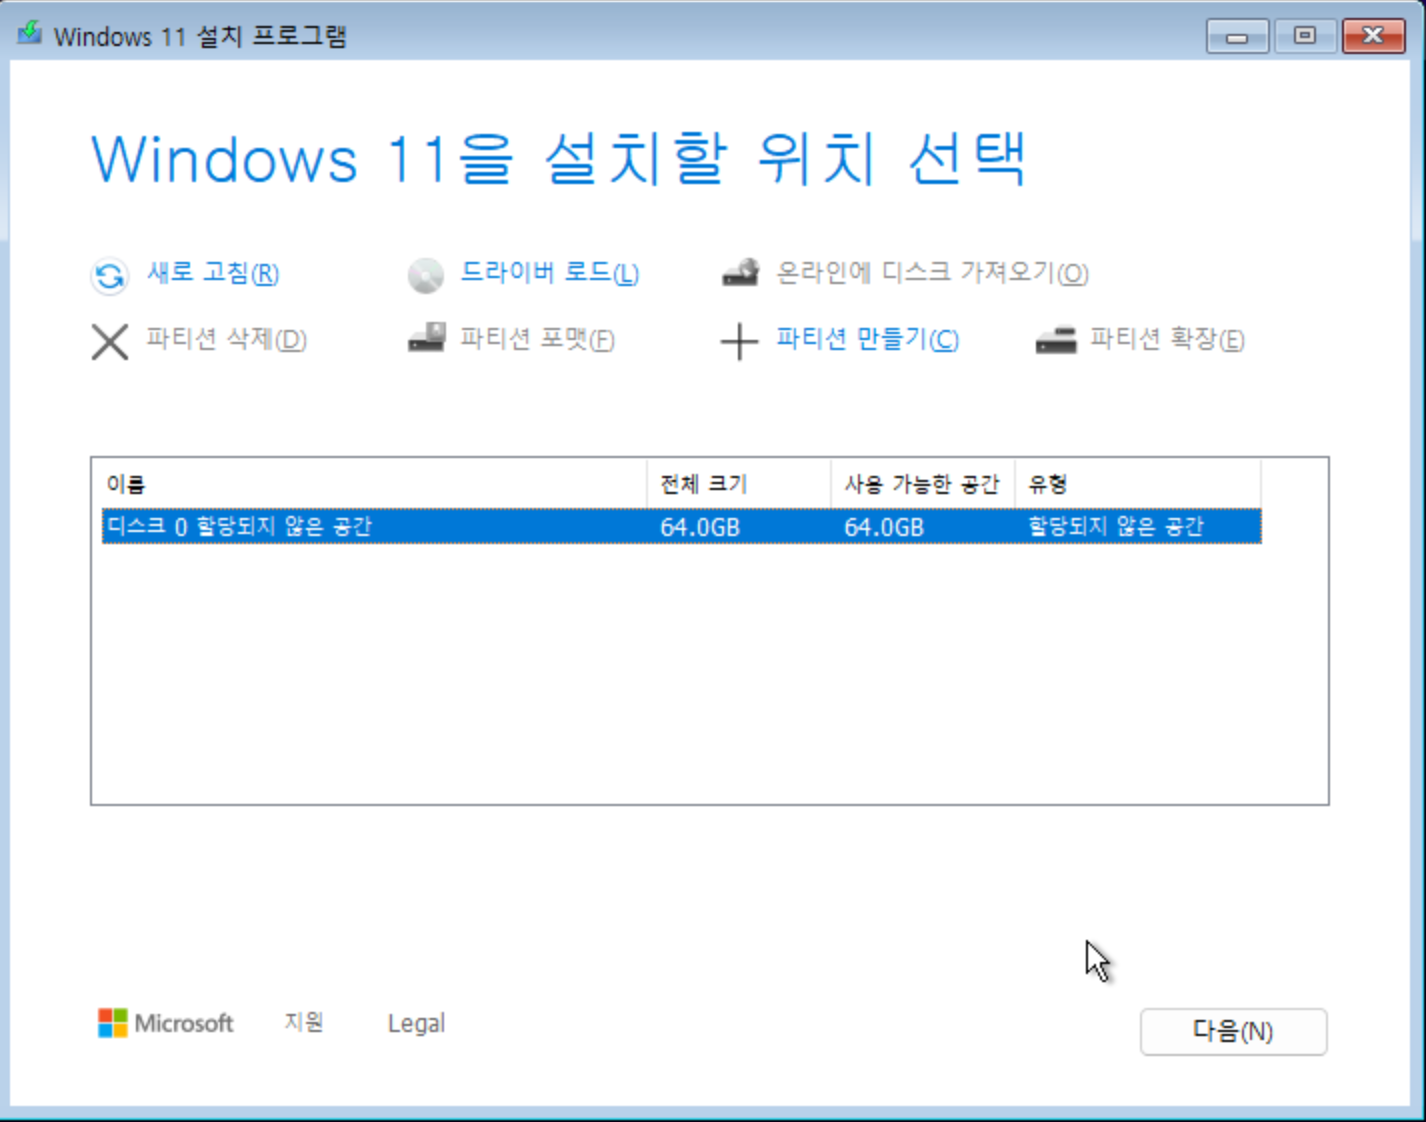Select the 디스크 0 할당되지 않은 공간 row
Image resolution: width=1426 pixels, height=1122 pixels.
[681, 526]
